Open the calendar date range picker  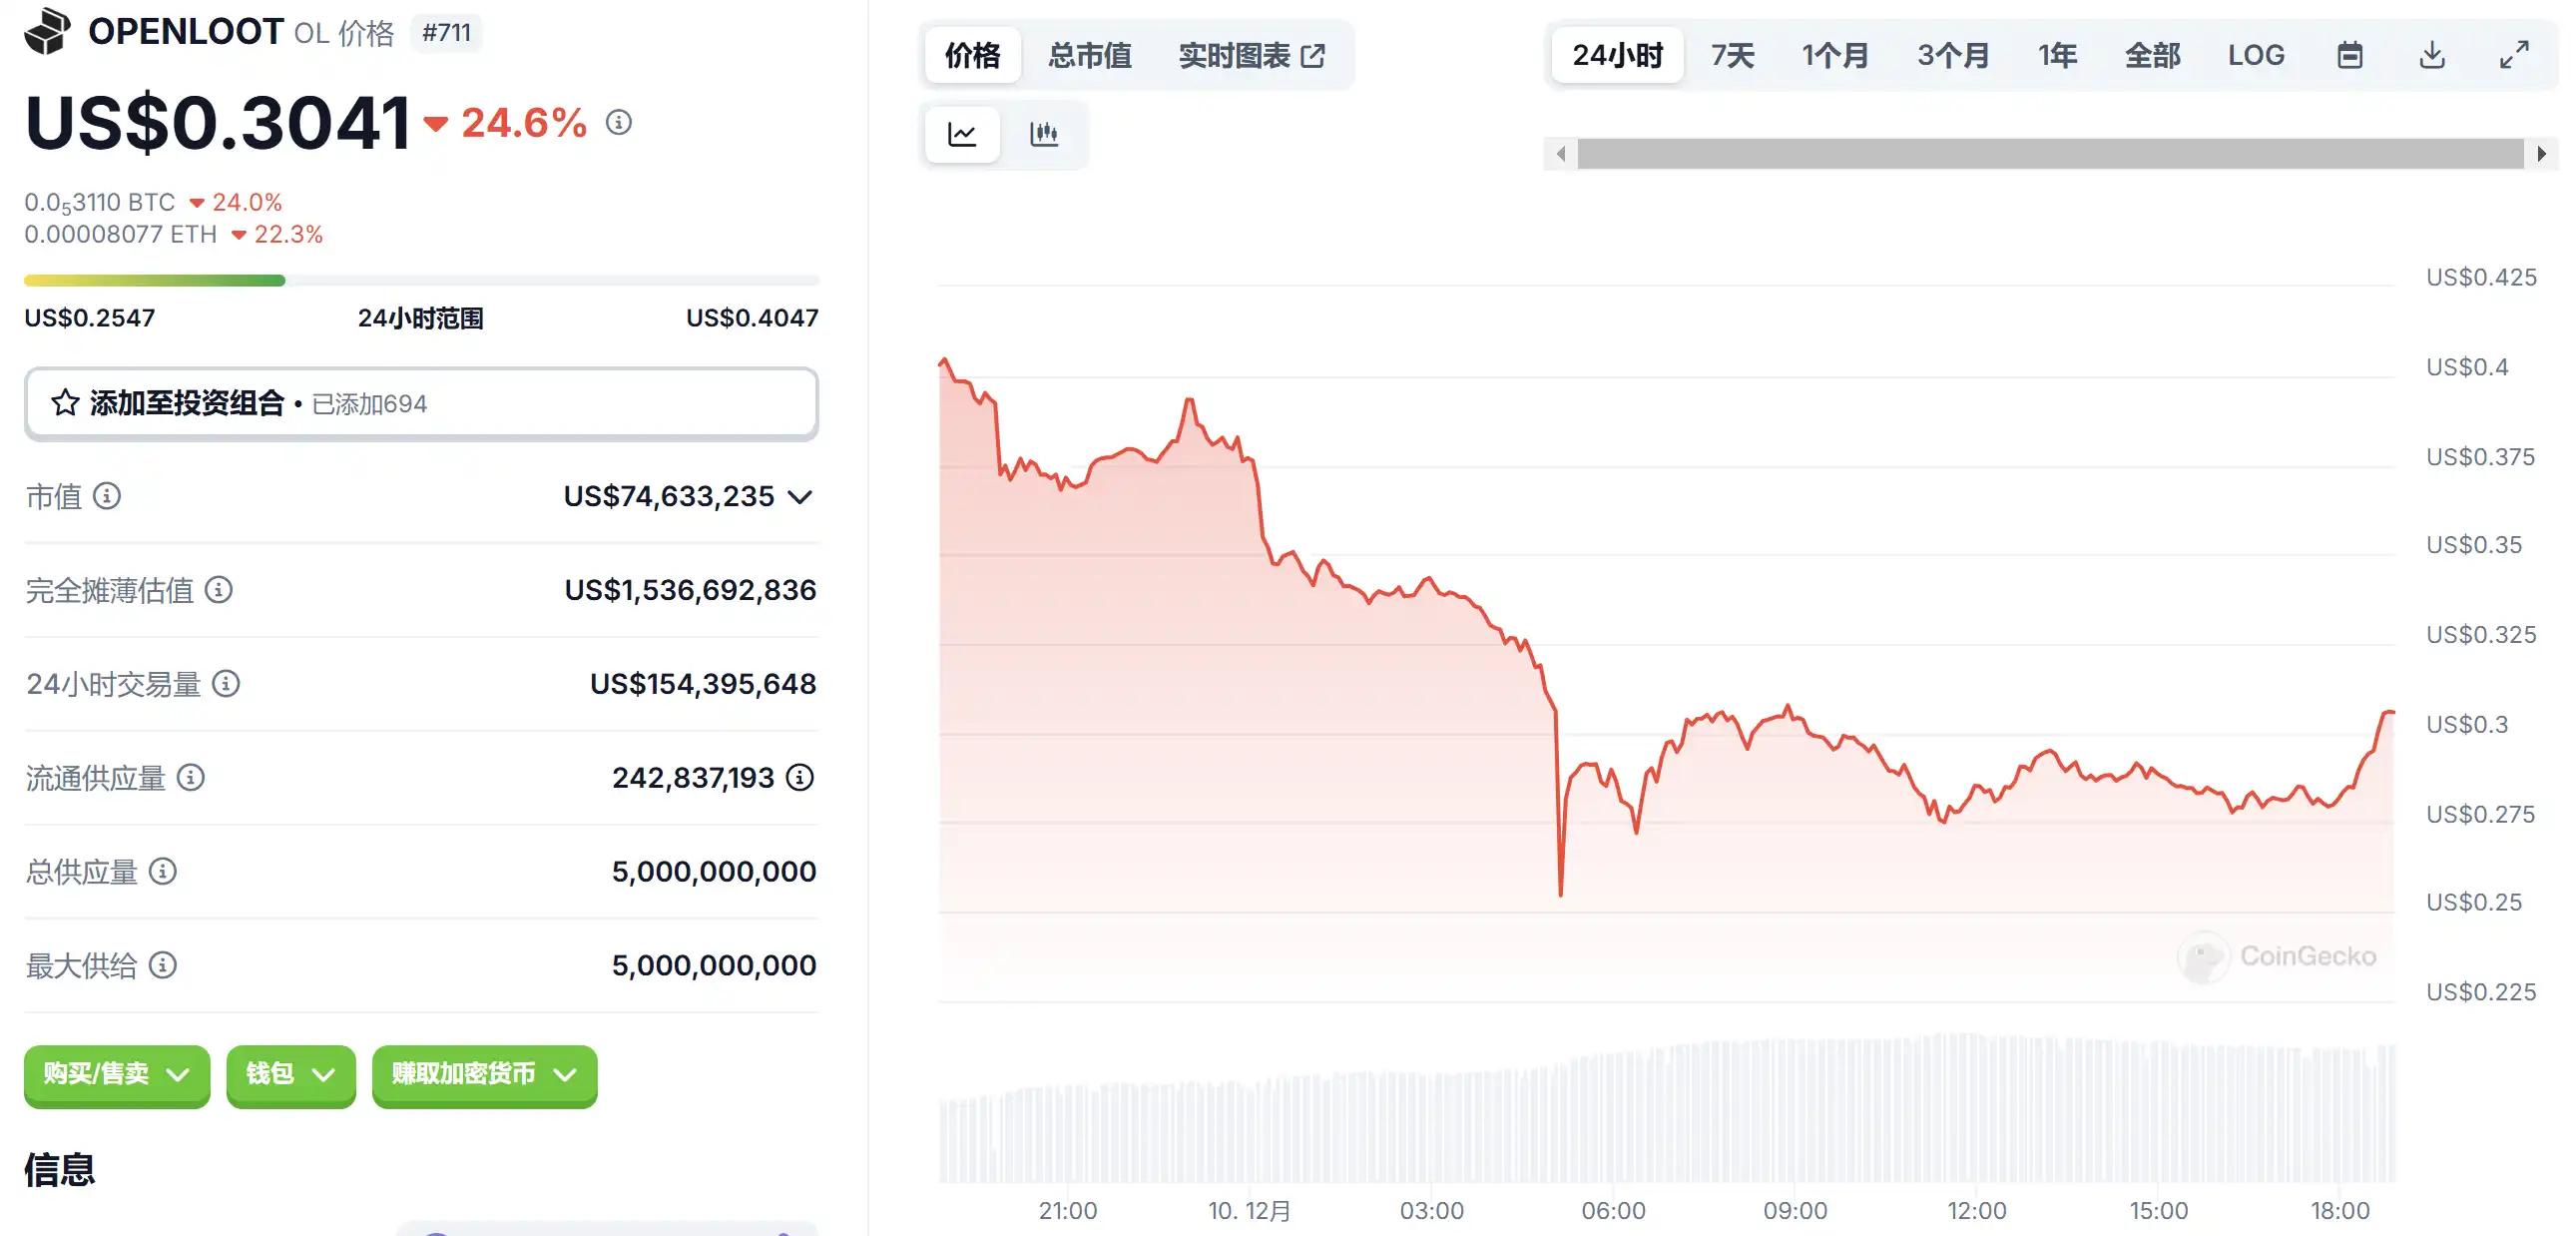[x=2349, y=55]
